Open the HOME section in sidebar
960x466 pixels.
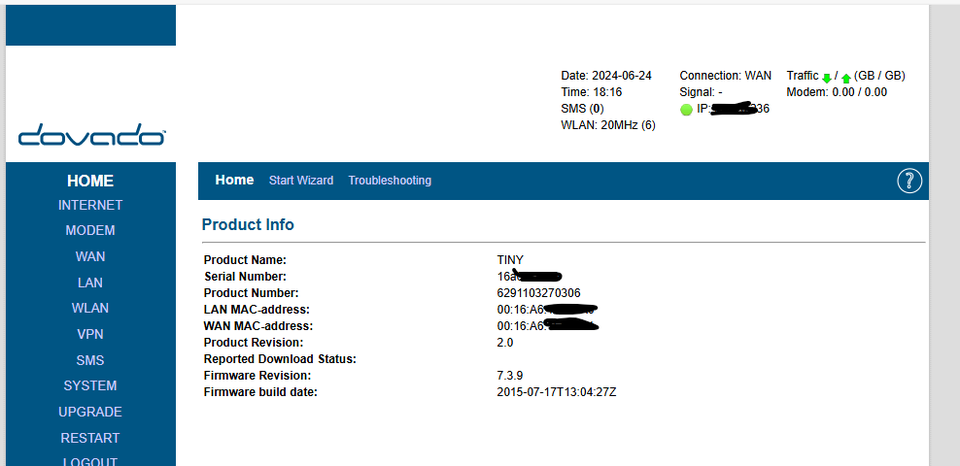[90, 181]
